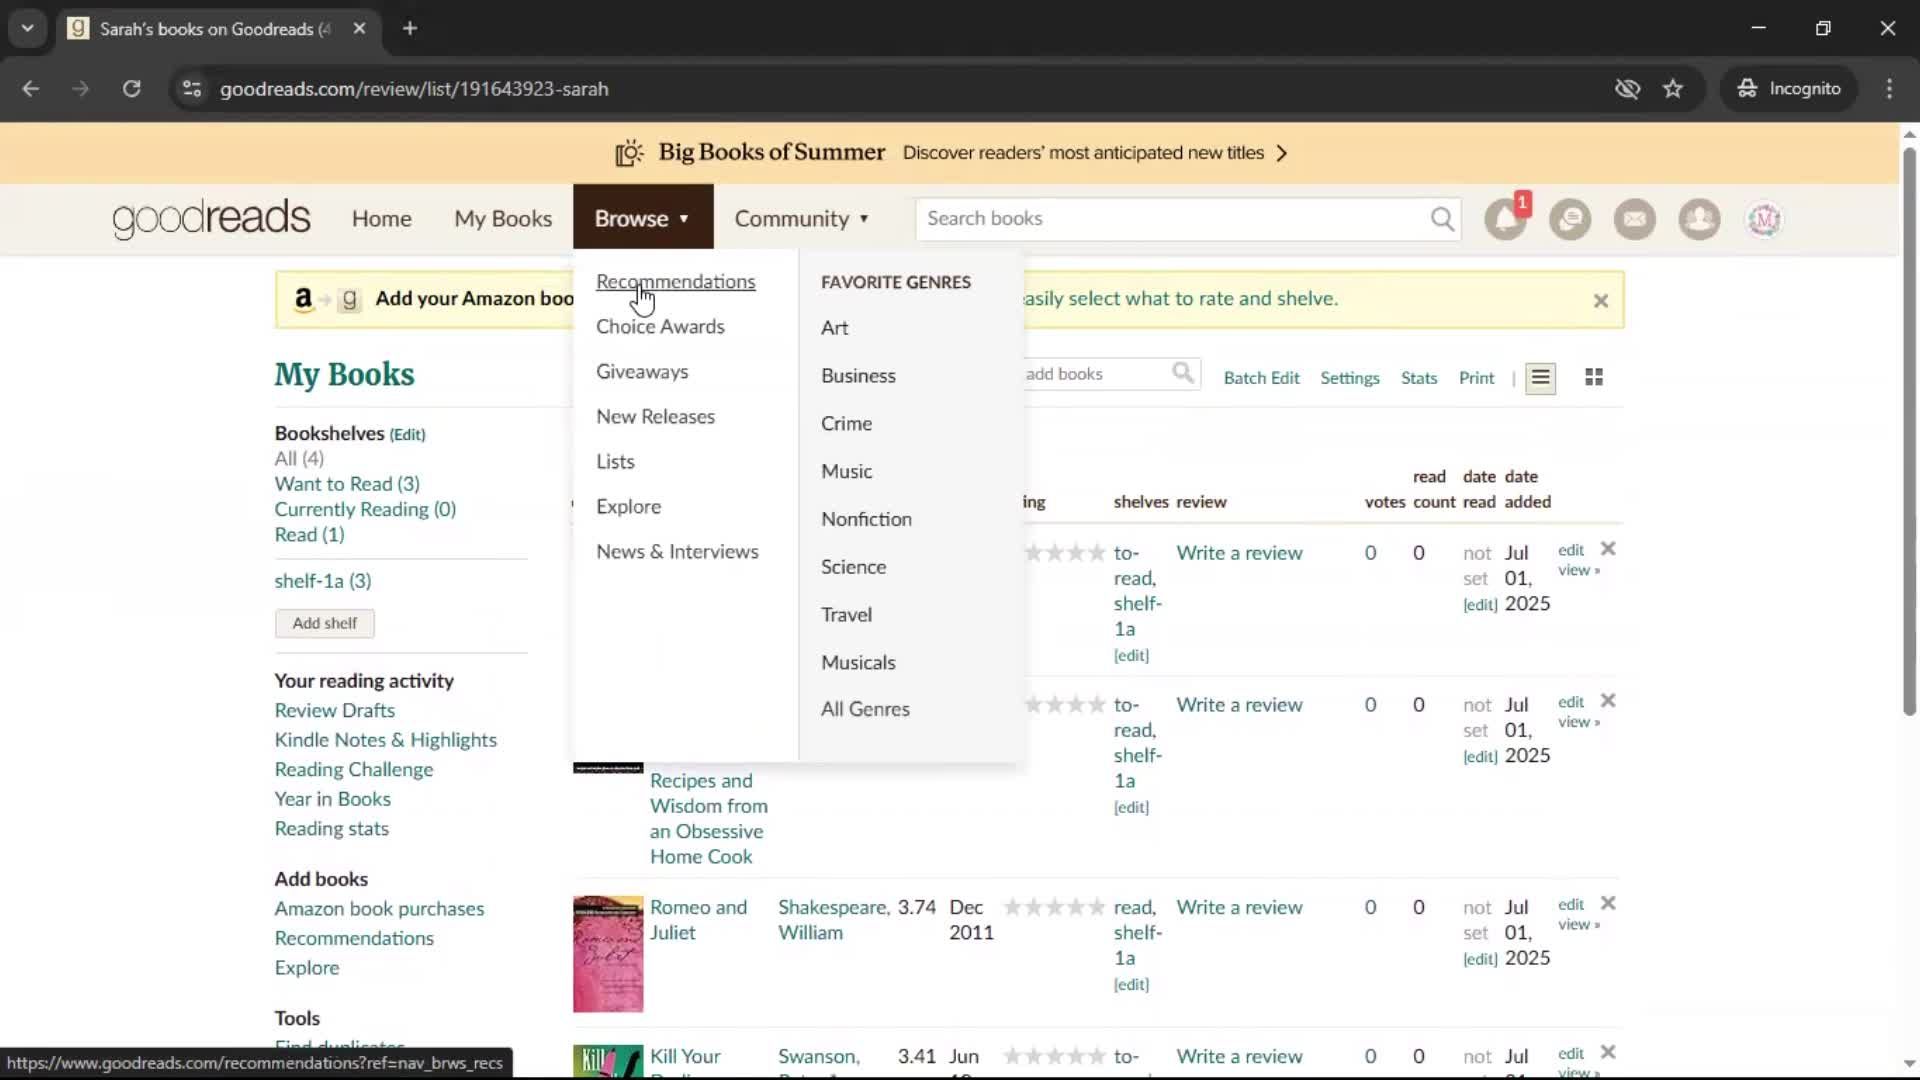Click the Goodreads logo
Image resolution: width=1920 pixels, height=1080 pixels.
[211, 218]
